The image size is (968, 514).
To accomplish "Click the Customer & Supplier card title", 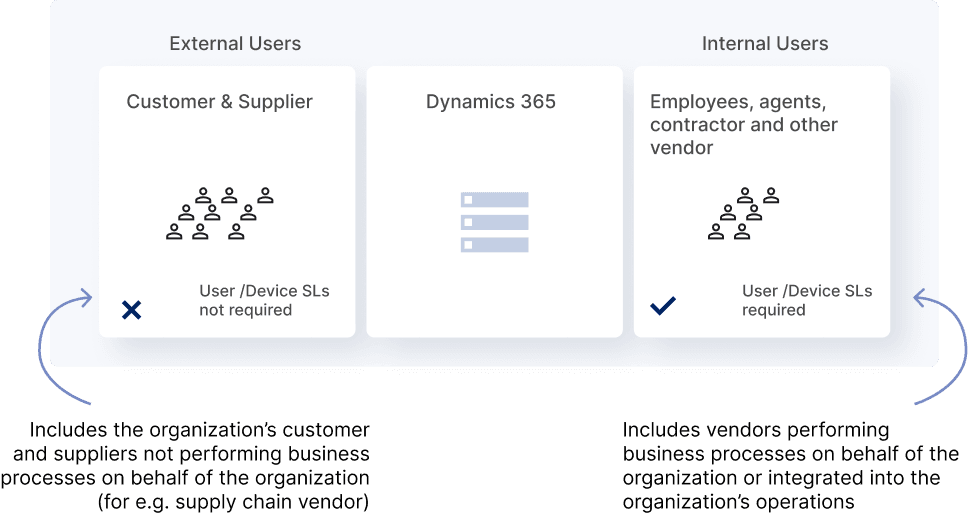I will coord(219,102).
